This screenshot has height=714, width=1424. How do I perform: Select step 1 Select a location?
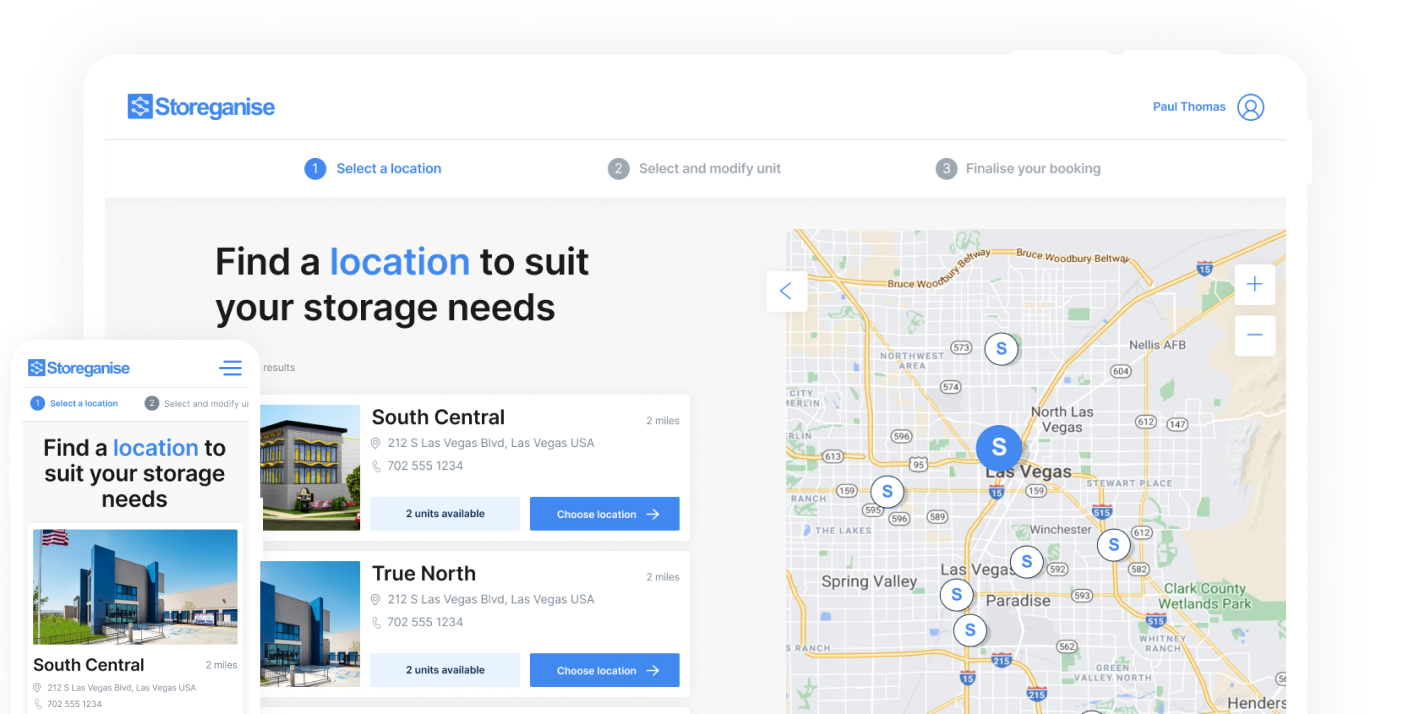coord(373,169)
